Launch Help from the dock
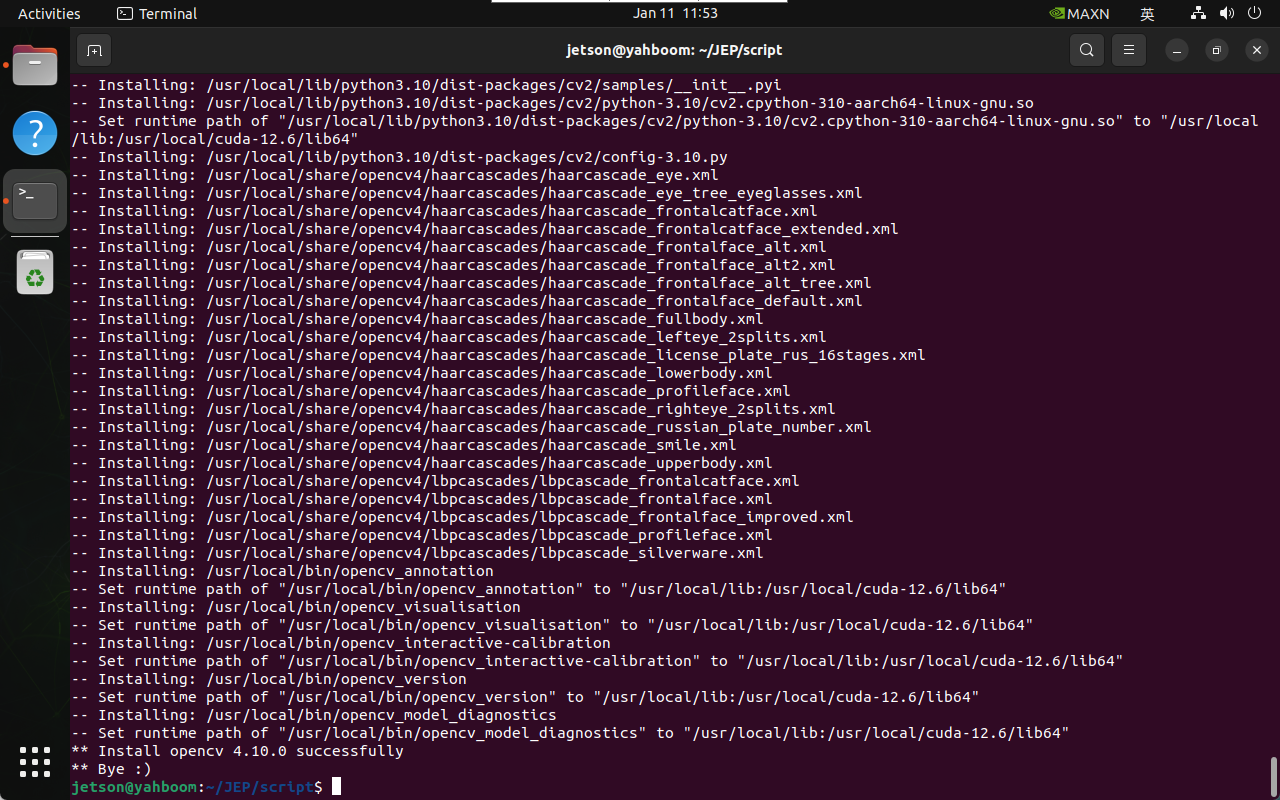 coord(35,133)
